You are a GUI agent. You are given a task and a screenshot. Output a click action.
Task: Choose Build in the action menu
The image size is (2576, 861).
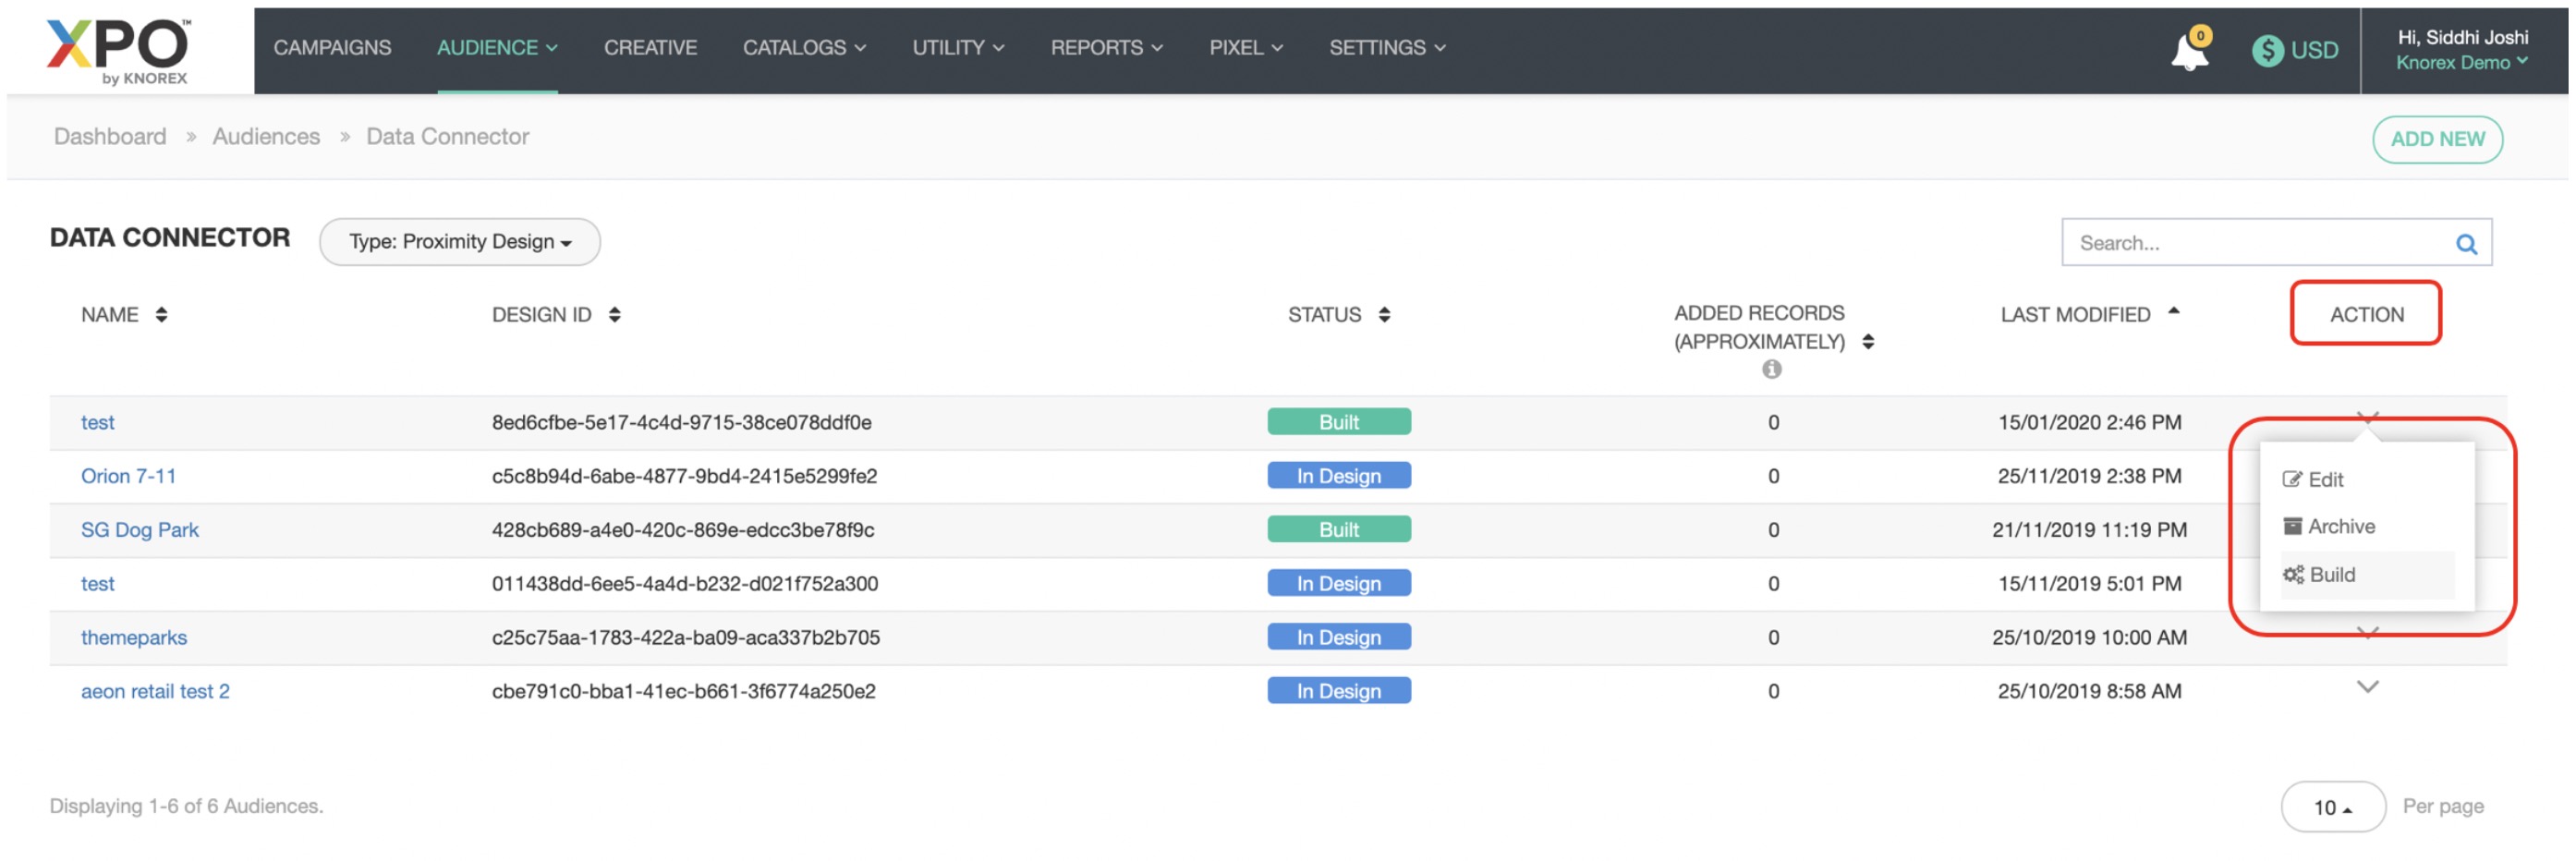click(x=2331, y=575)
